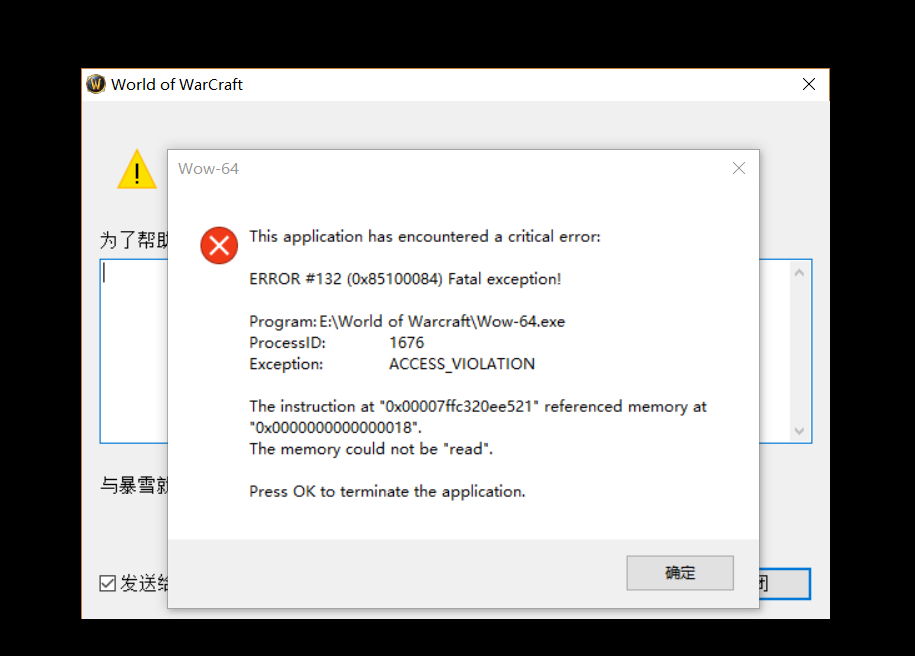Close the World of WarCraft window

[809, 85]
